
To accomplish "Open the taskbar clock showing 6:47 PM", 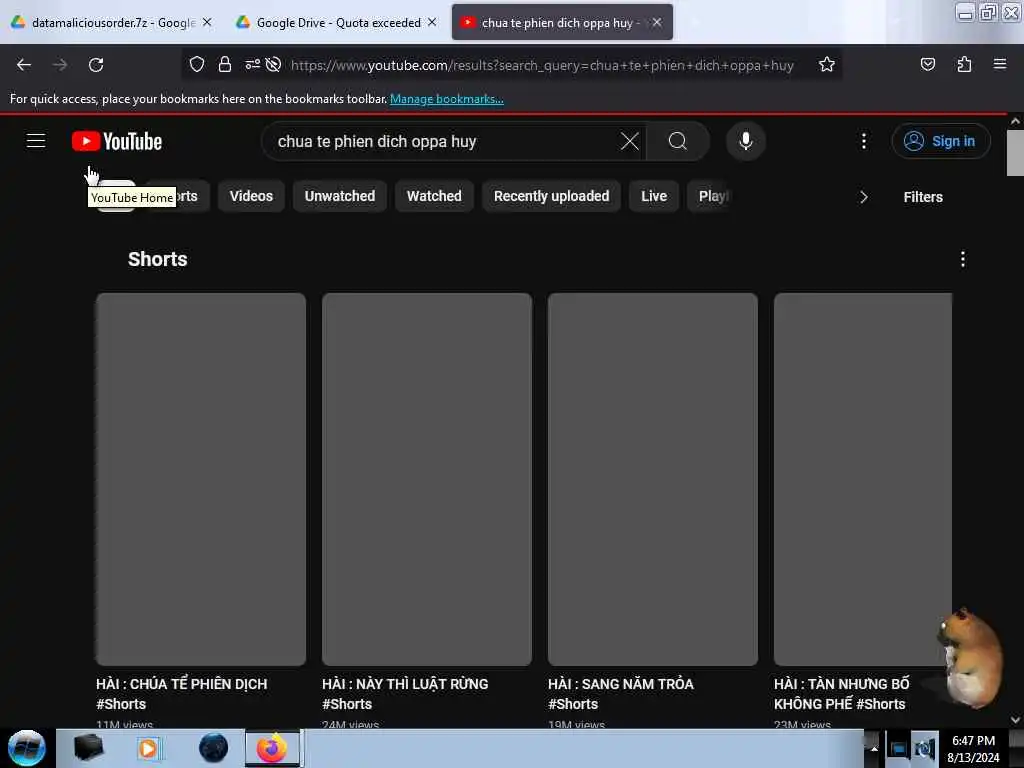I will point(973,748).
